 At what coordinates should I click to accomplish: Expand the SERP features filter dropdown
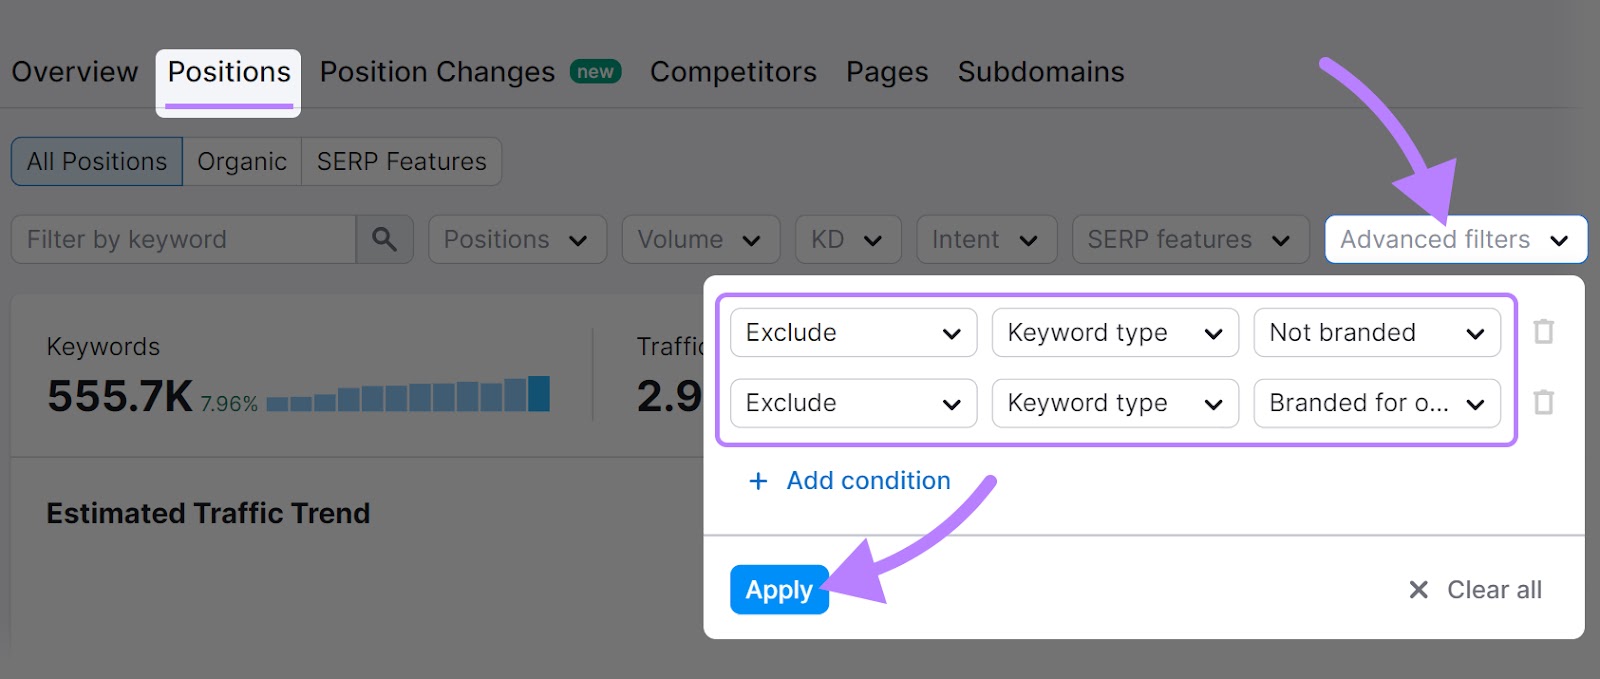pyautogui.click(x=1189, y=239)
